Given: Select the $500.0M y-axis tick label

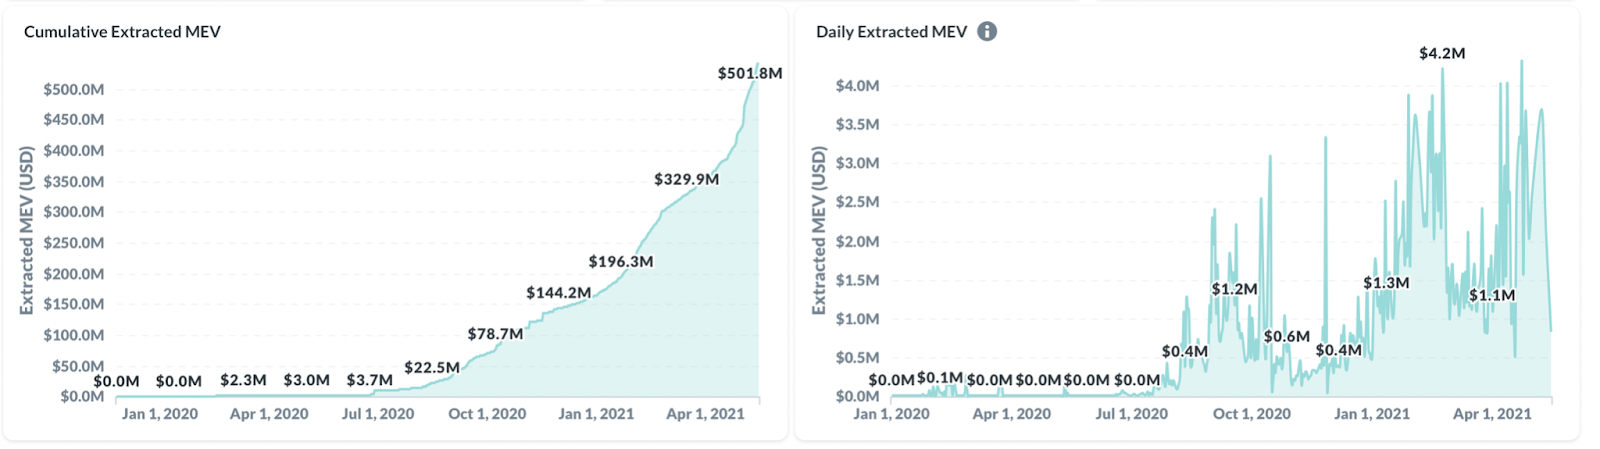Looking at the screenshot, I should 73,89.
